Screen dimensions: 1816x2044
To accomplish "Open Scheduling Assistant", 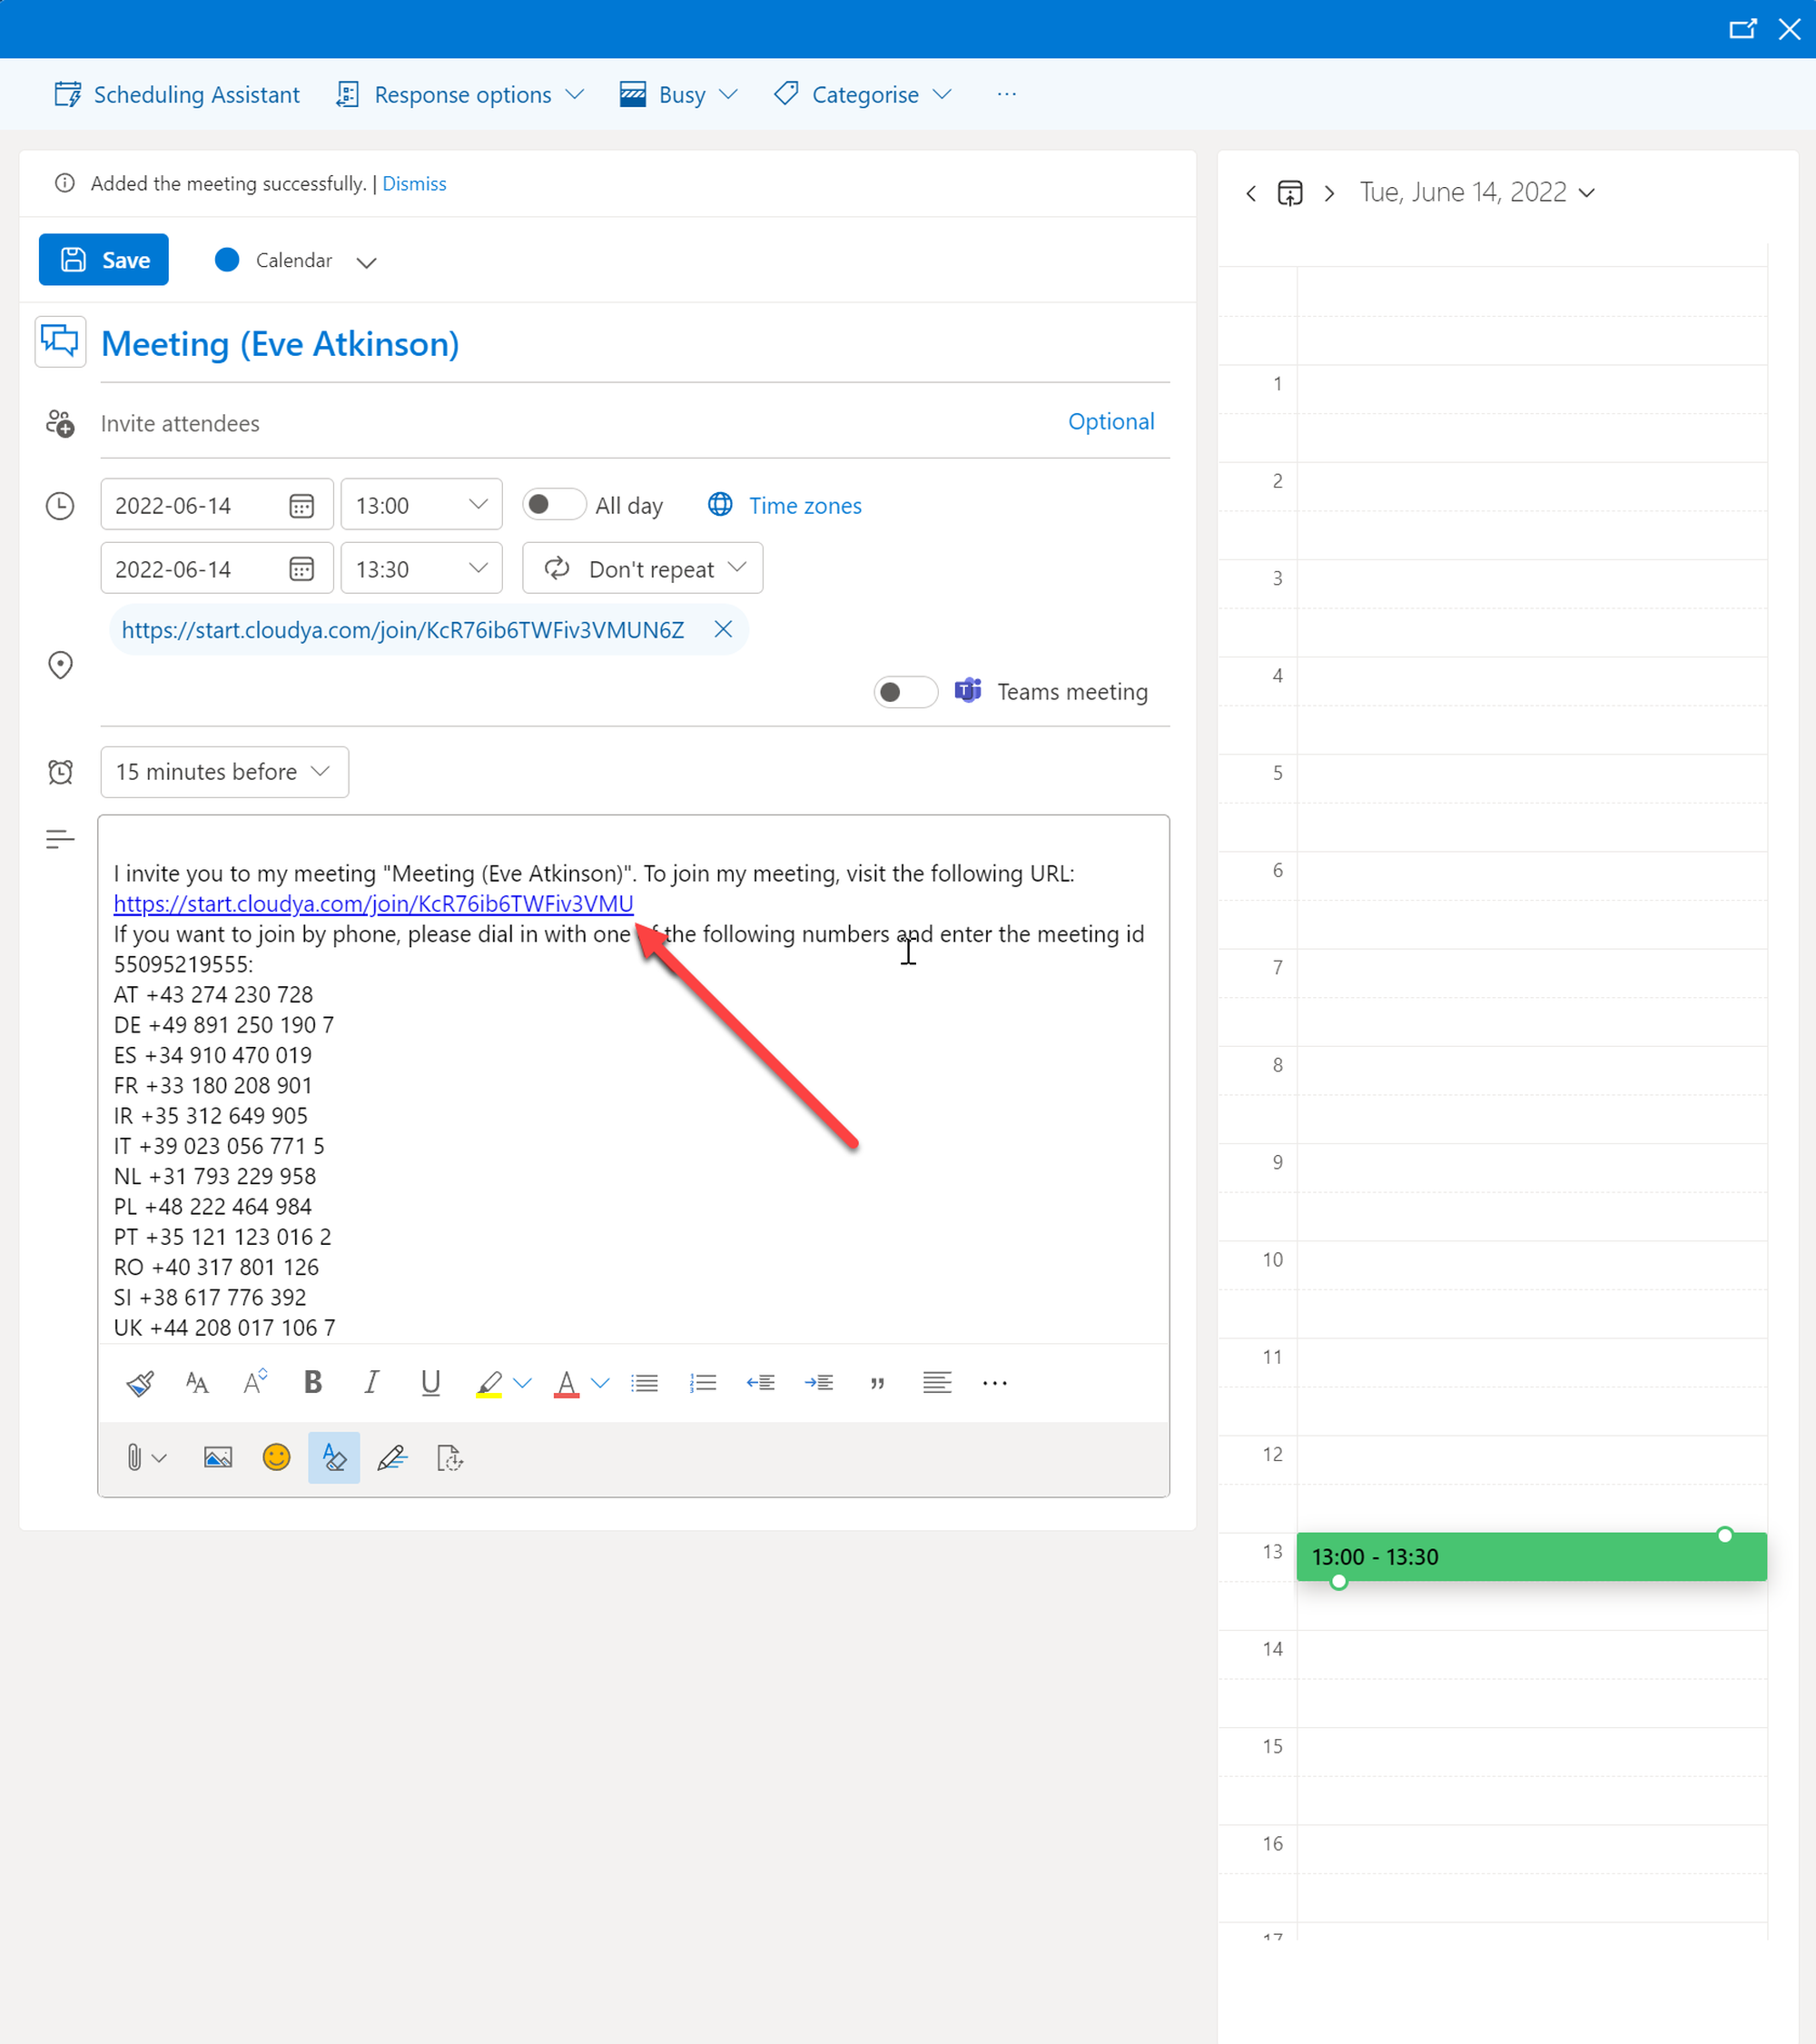I will coord(177,94).
